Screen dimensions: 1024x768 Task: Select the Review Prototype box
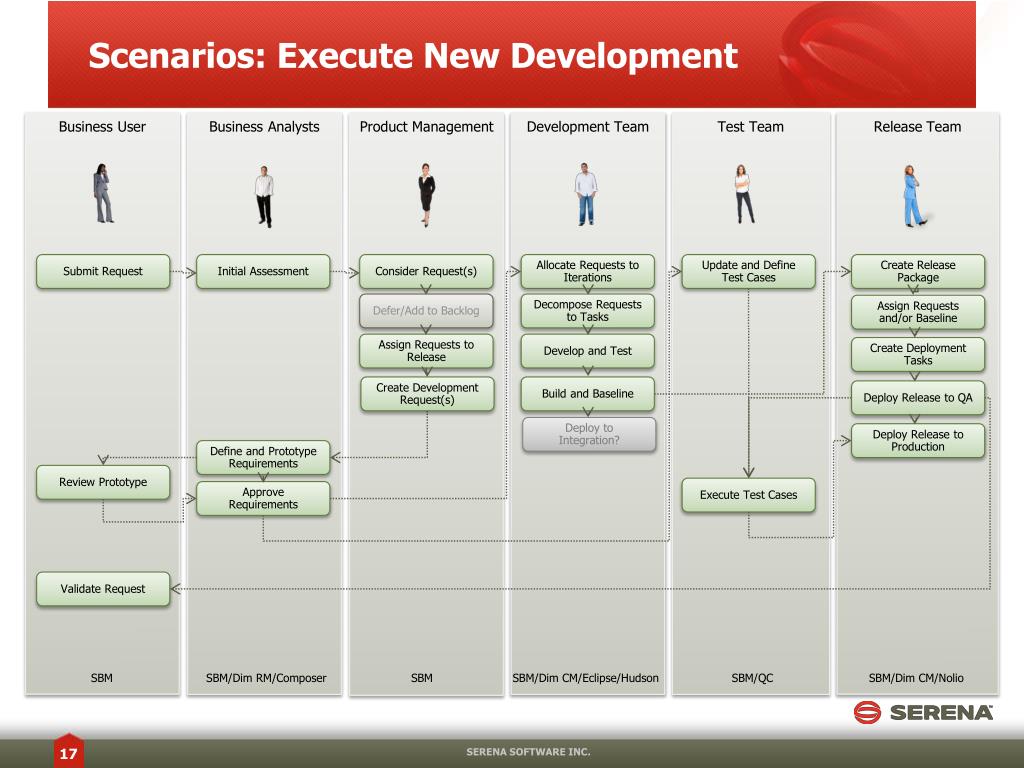(x=103, y=482)
